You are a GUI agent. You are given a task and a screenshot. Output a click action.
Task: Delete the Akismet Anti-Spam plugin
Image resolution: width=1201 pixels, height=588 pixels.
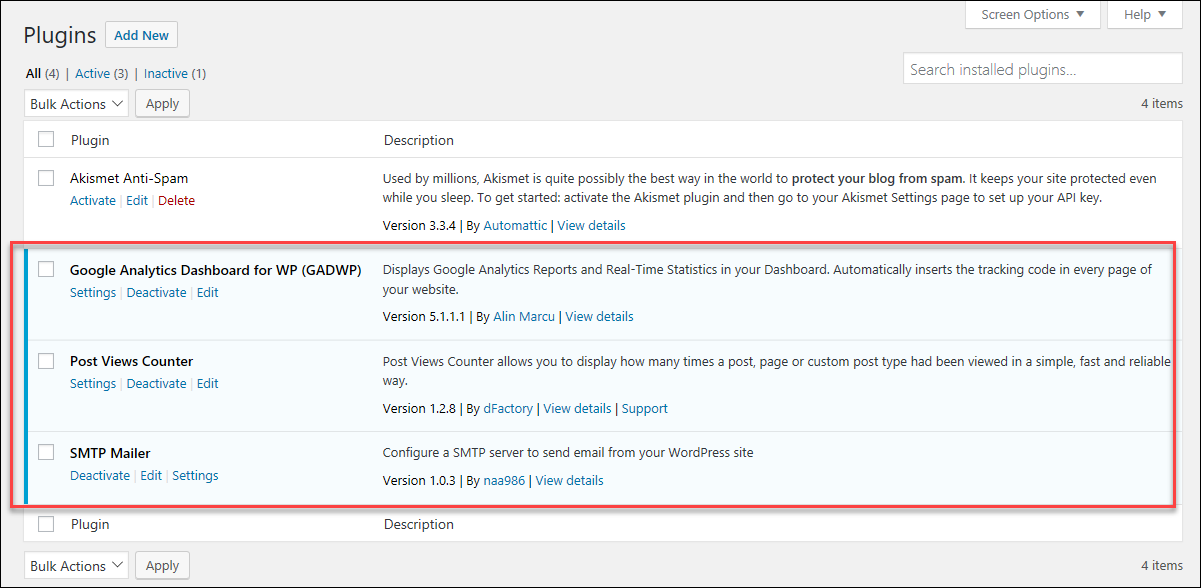[176, 200]
